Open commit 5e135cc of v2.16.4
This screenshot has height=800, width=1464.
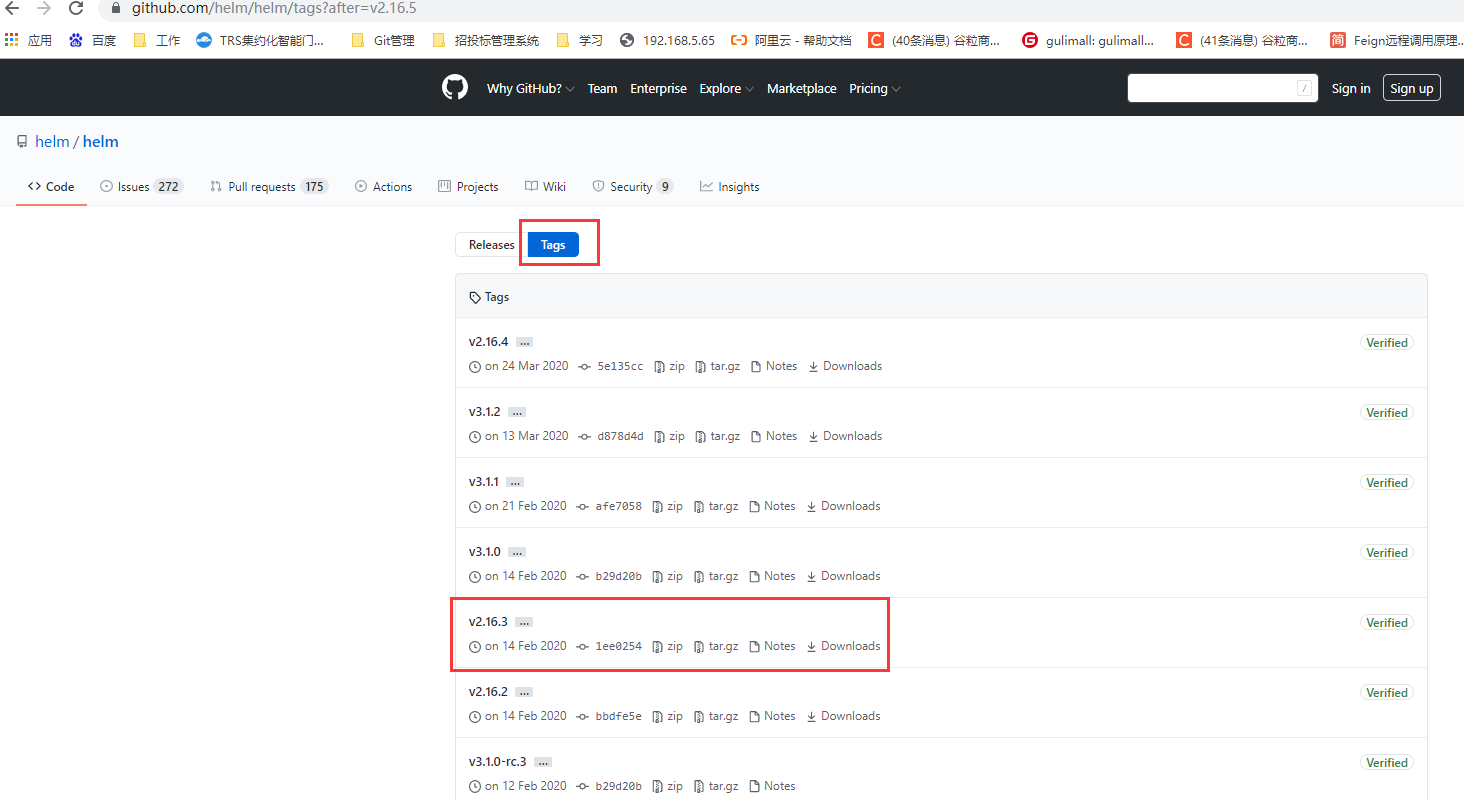(612, 366)
